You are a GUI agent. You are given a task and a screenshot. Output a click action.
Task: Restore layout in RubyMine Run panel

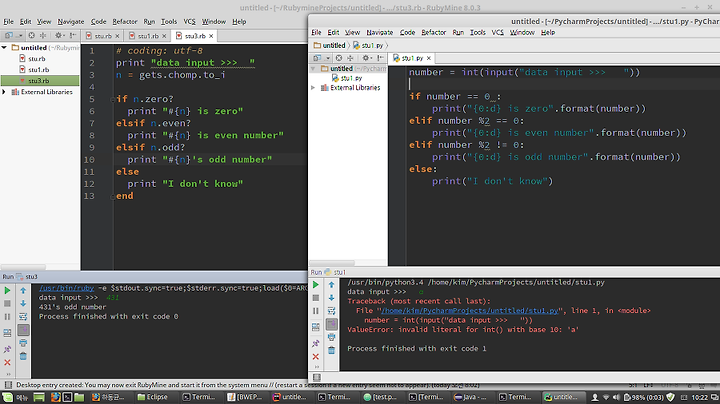(7, 333)
